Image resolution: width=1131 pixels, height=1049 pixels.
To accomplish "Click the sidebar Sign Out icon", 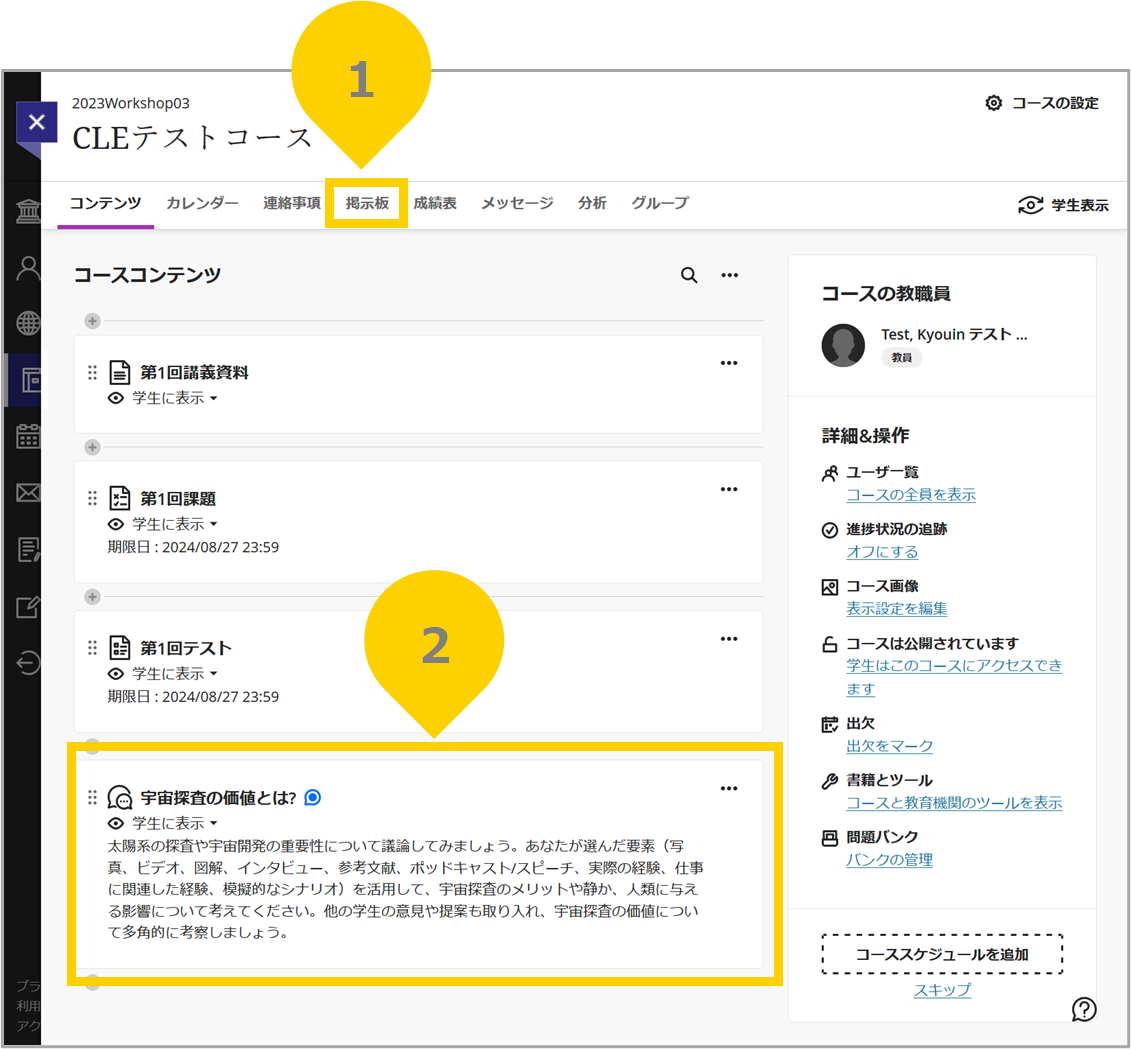I will (28, 662).
